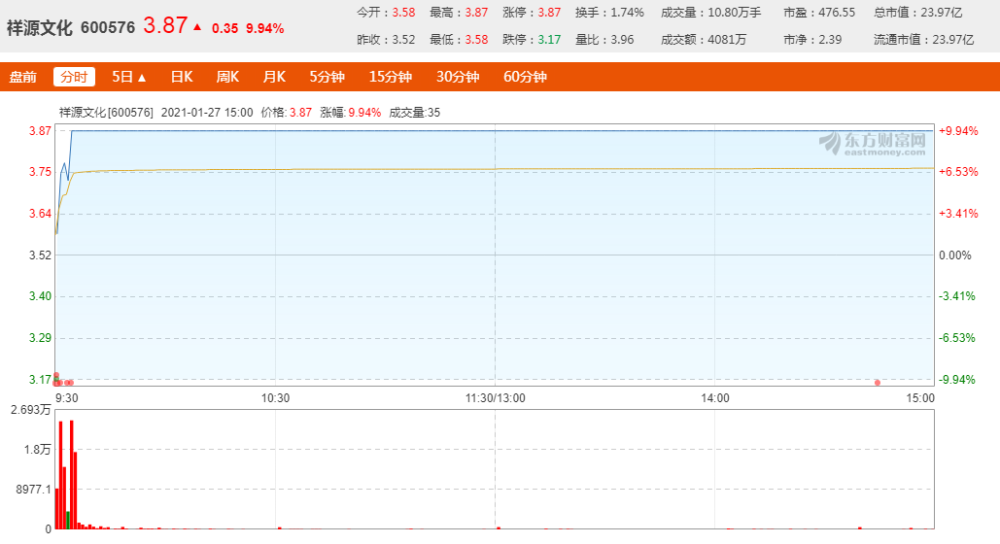The image size is (1000, 544).
Task: Click the 3.75 left price axis label
Action: [40, 172]
